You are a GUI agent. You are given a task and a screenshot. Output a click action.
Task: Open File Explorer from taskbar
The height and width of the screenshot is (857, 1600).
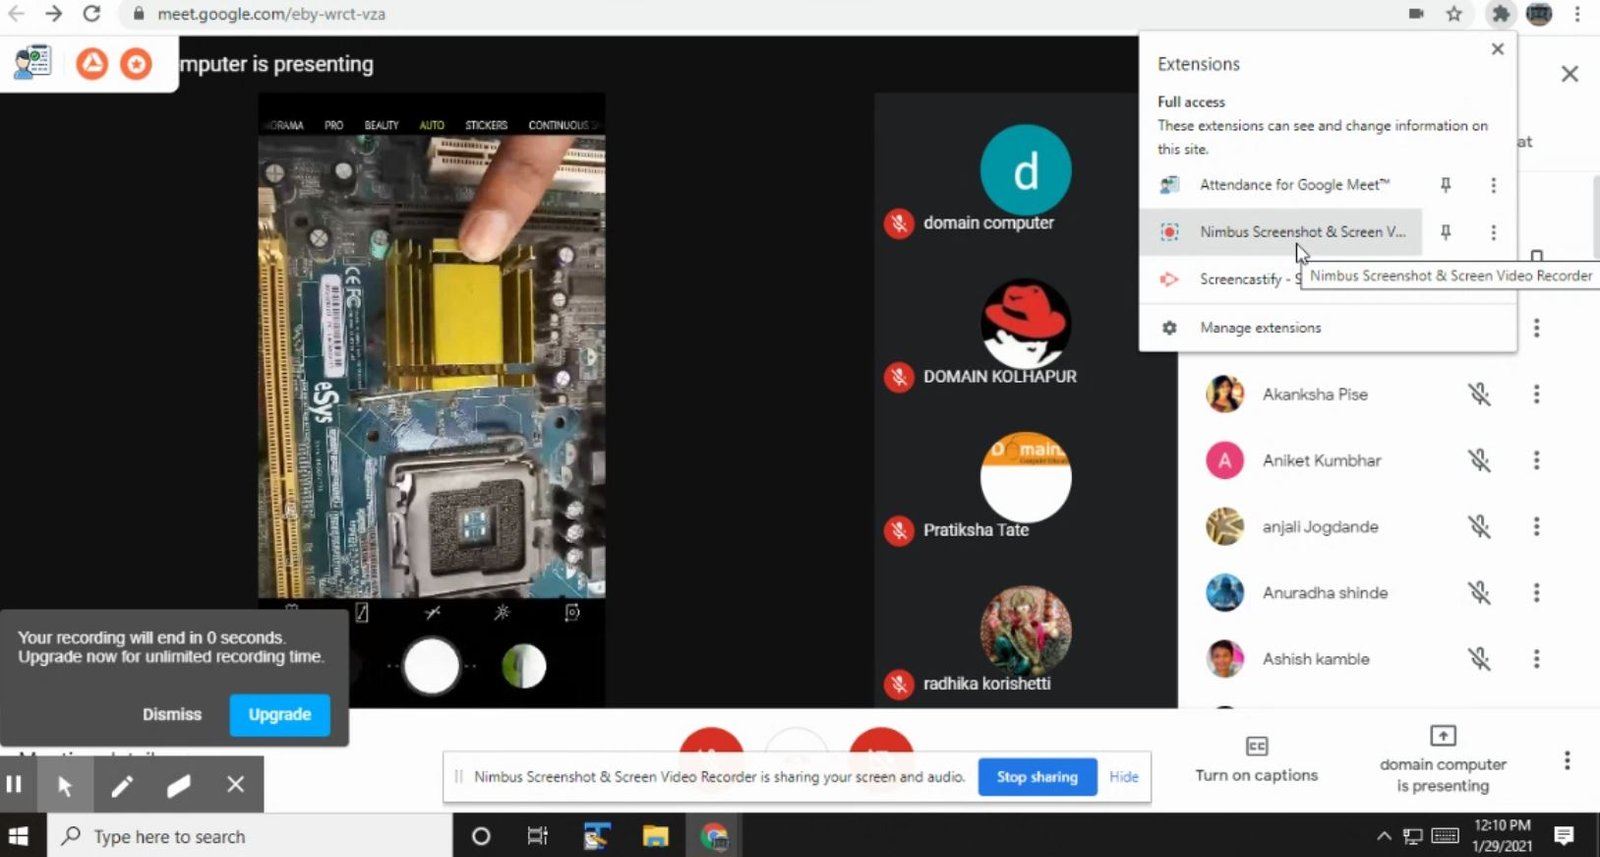coord(655,836)
